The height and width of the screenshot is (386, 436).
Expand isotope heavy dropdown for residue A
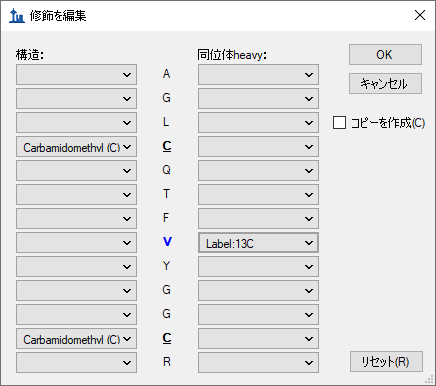click(258, 75)
